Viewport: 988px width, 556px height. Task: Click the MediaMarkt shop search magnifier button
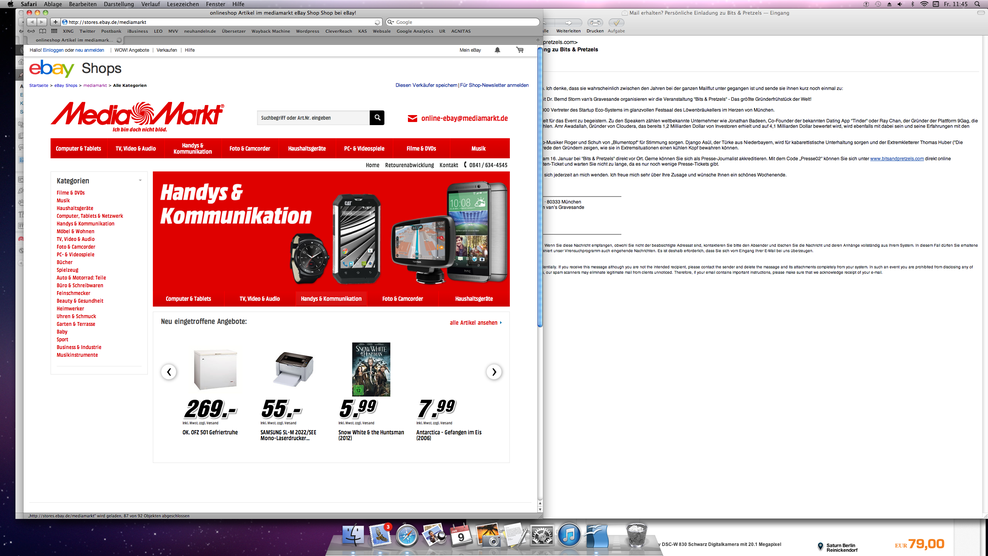point(377,118)
